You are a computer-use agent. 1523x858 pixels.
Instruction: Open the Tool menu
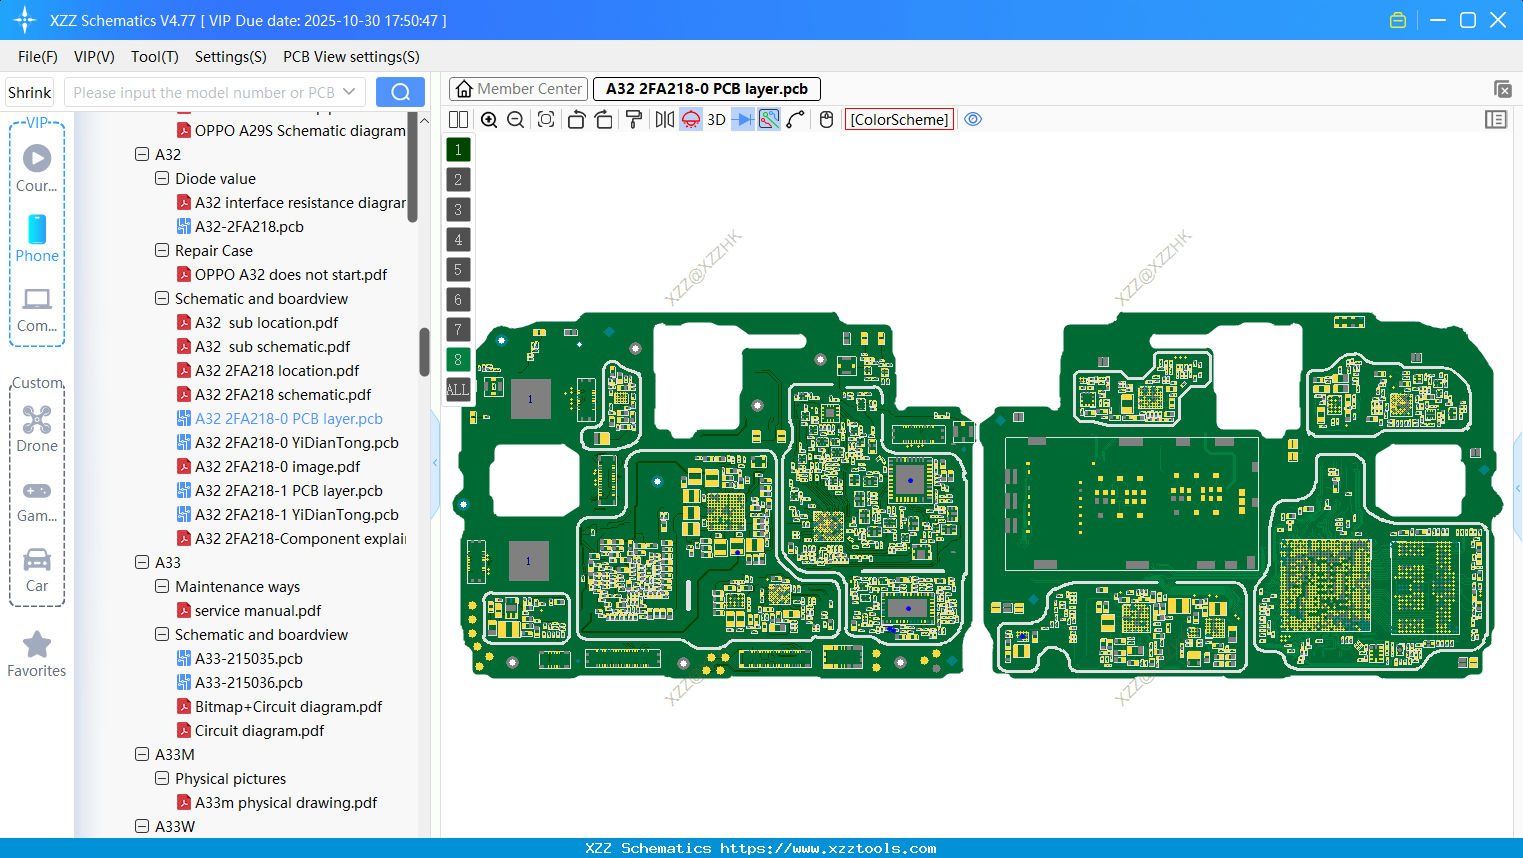pos(154,57)
